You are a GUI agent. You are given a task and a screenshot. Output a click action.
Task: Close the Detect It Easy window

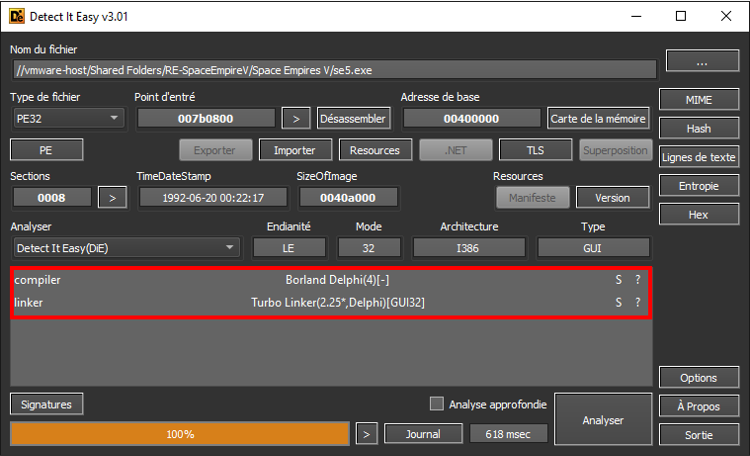[726, 16]
